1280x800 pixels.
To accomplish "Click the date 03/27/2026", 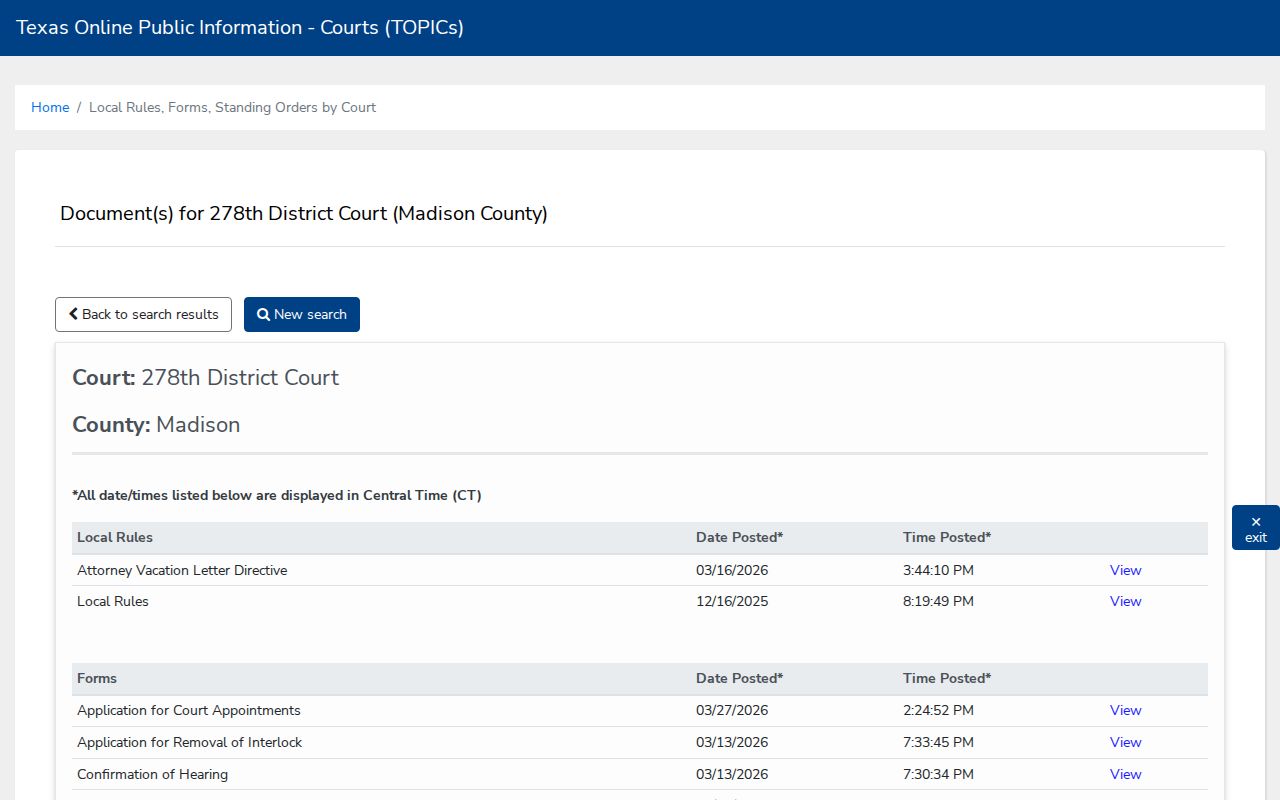I will point(732,710).
